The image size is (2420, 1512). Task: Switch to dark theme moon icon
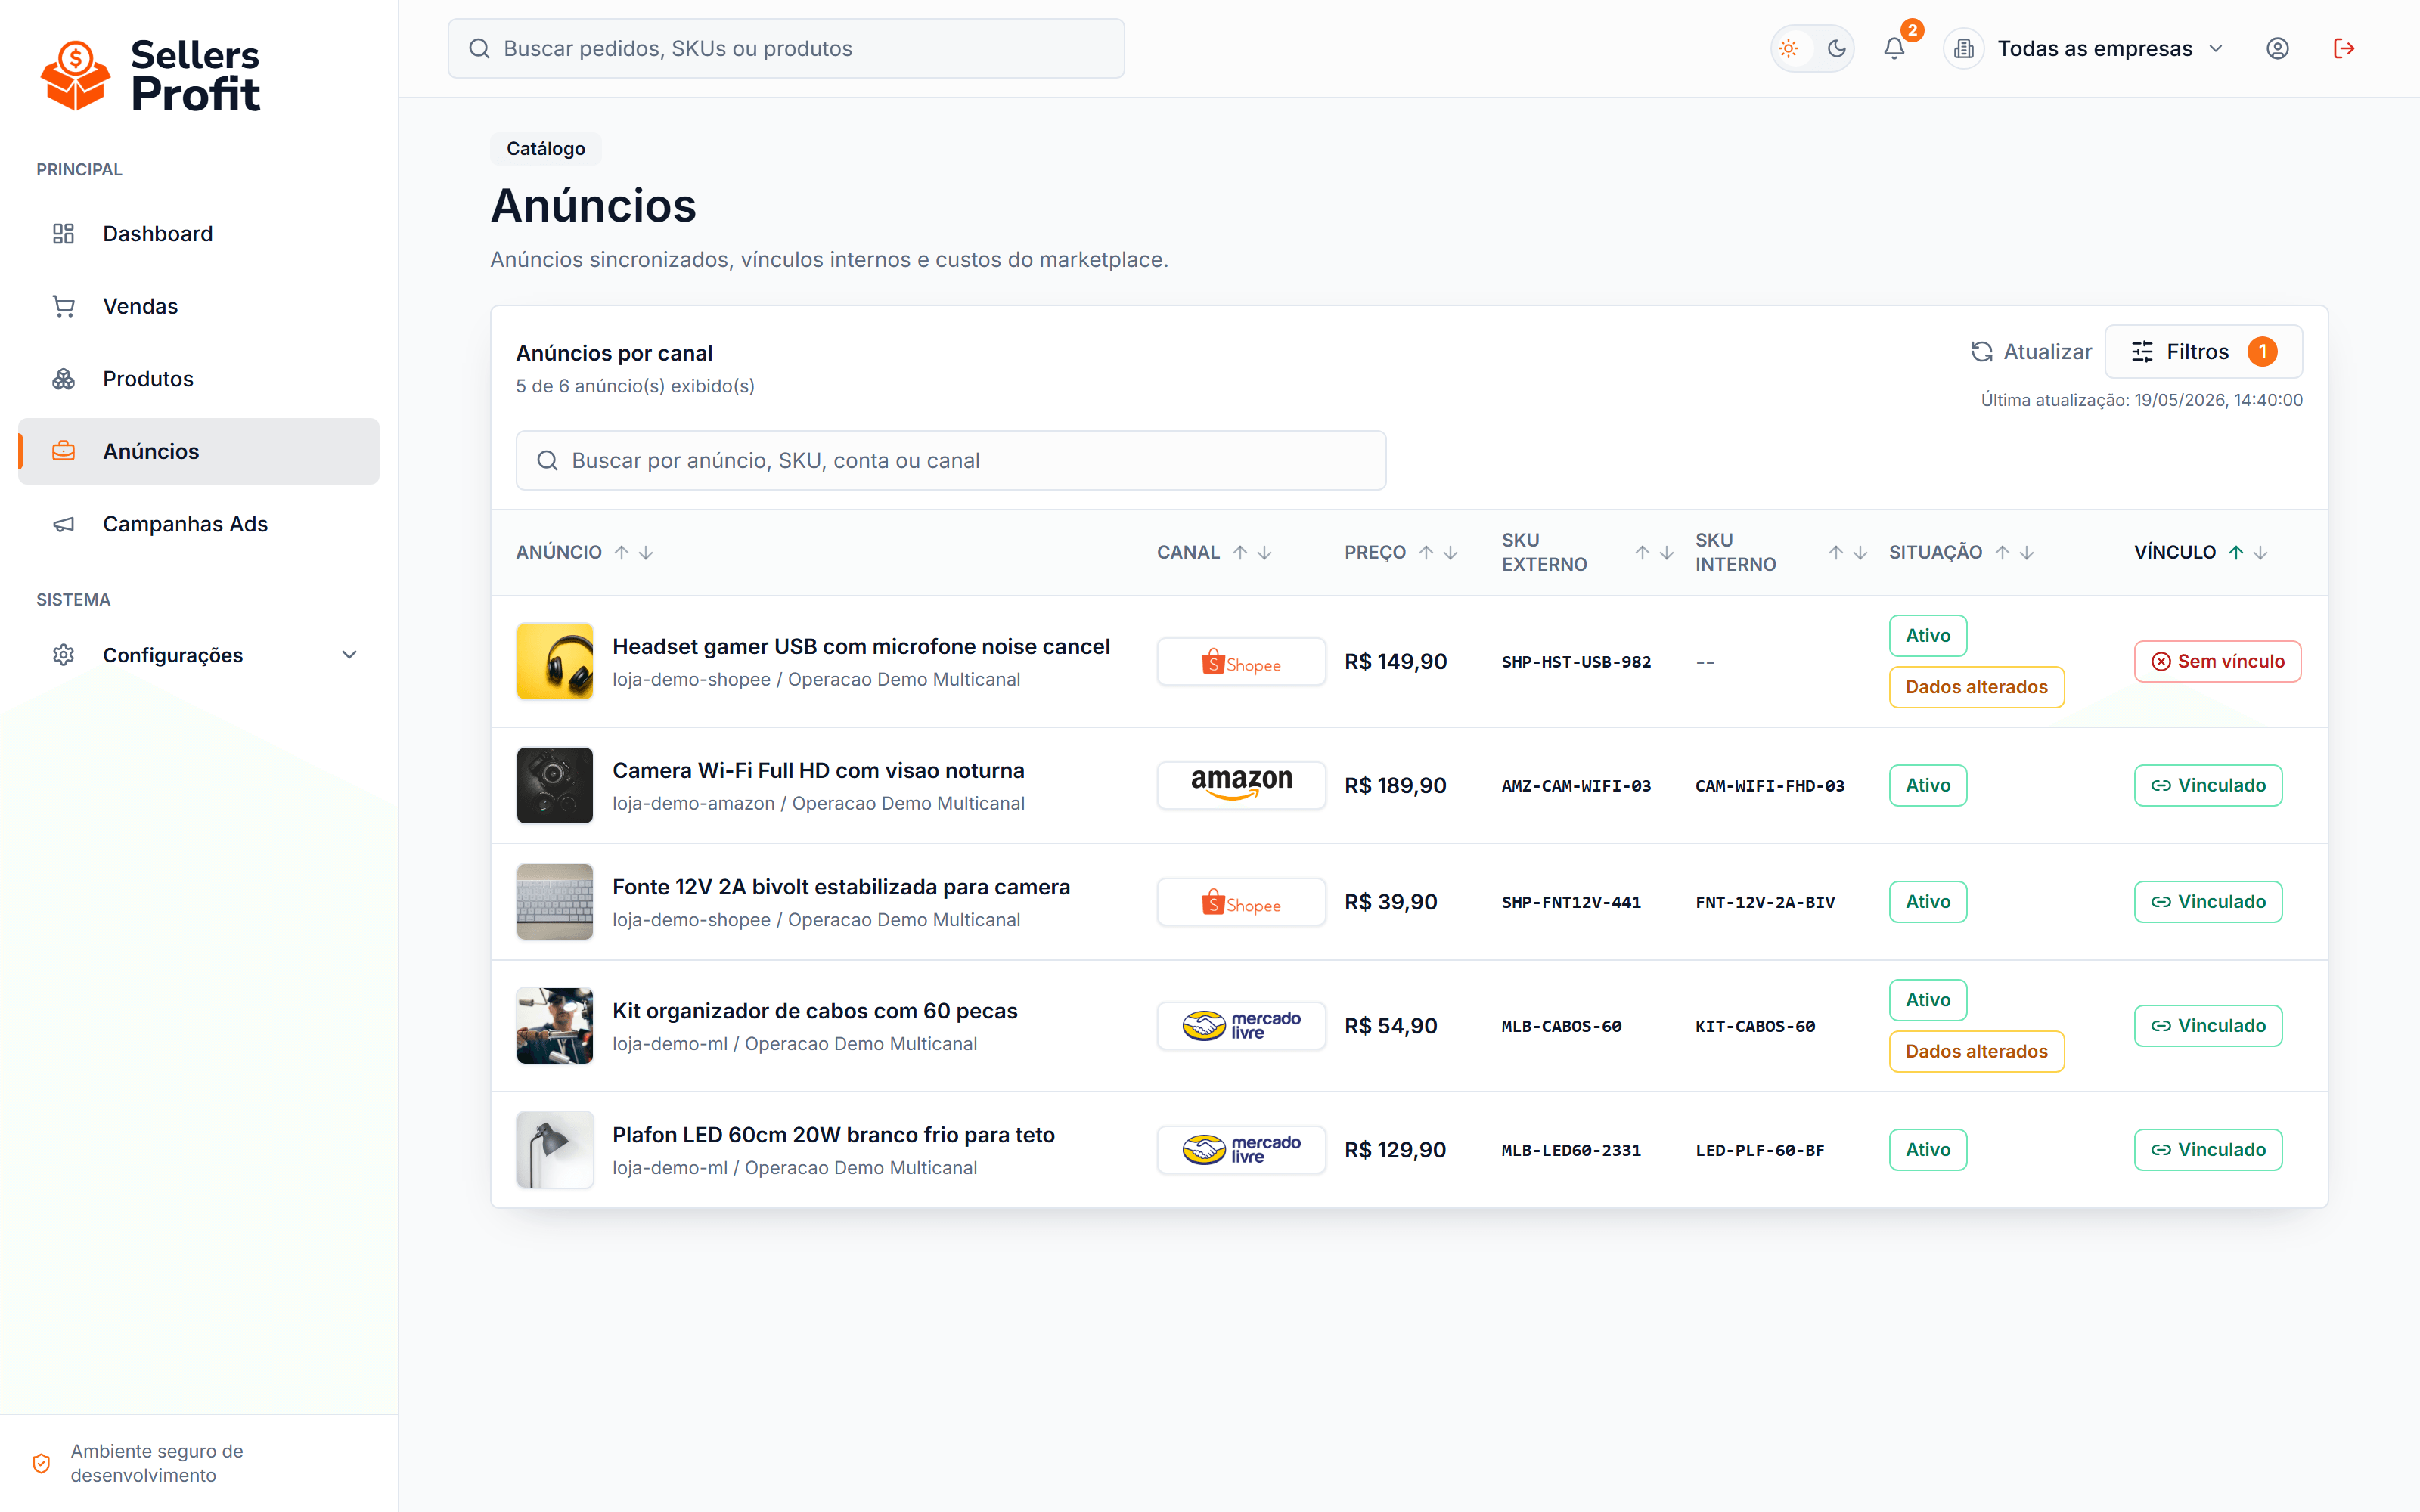(1836, 48)
